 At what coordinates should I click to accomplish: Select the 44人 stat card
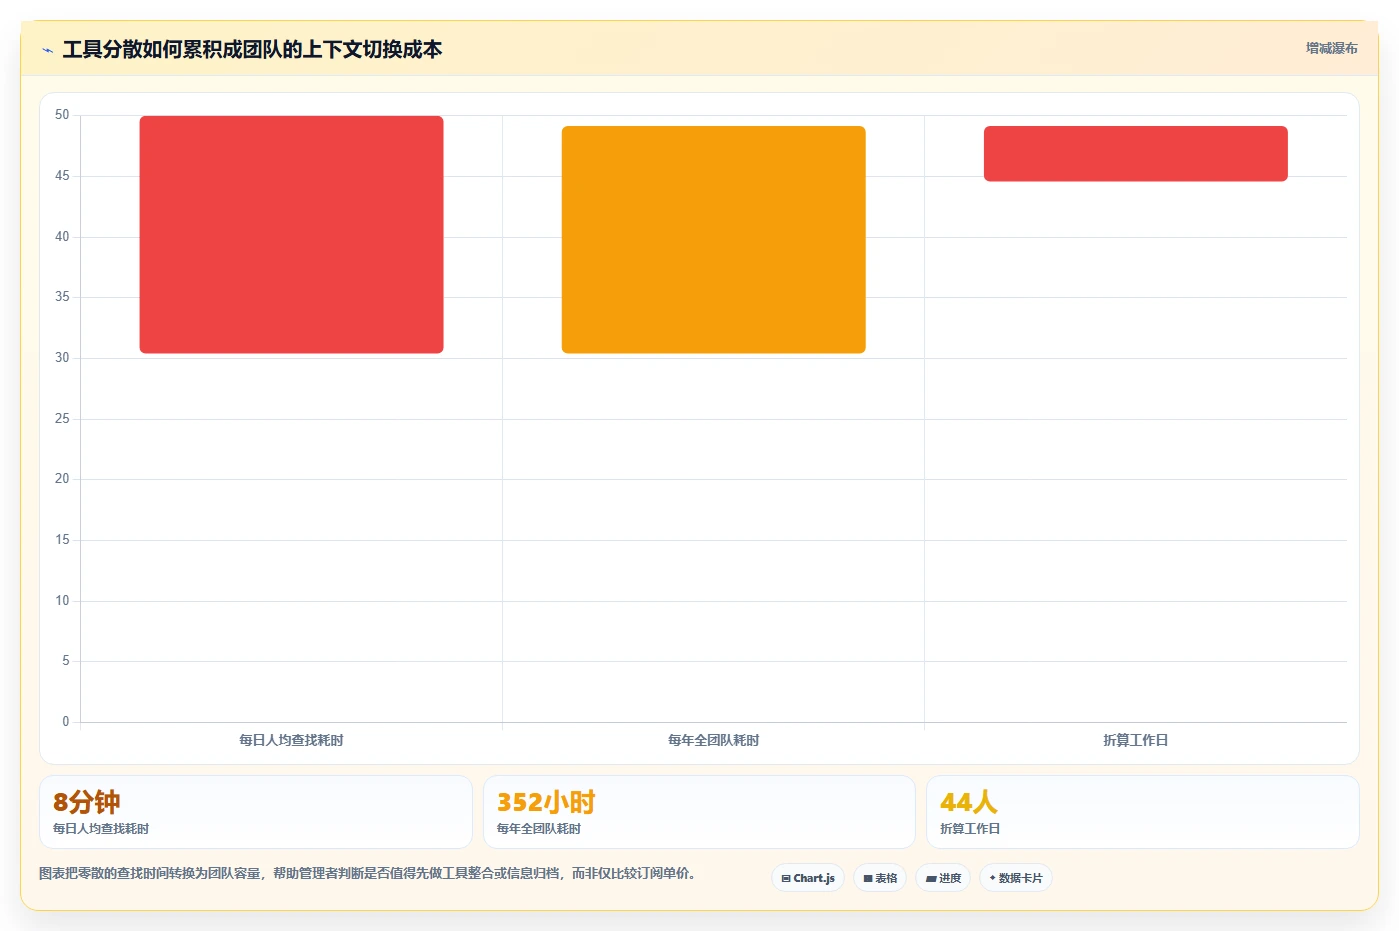click(x=1142, y=812)
